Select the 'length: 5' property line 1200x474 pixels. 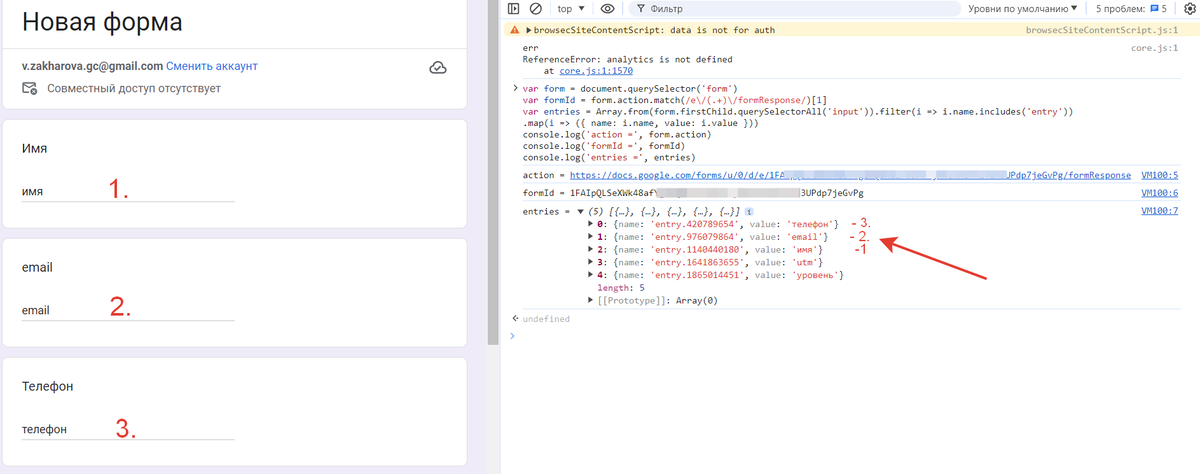pyautogui.click(x=621, y=288)
